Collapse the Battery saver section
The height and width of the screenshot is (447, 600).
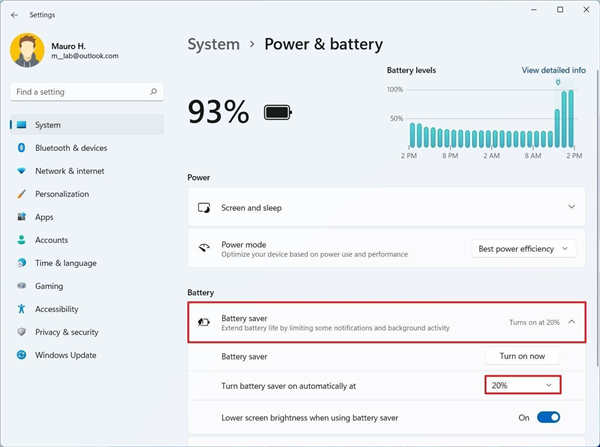point(571,322)
